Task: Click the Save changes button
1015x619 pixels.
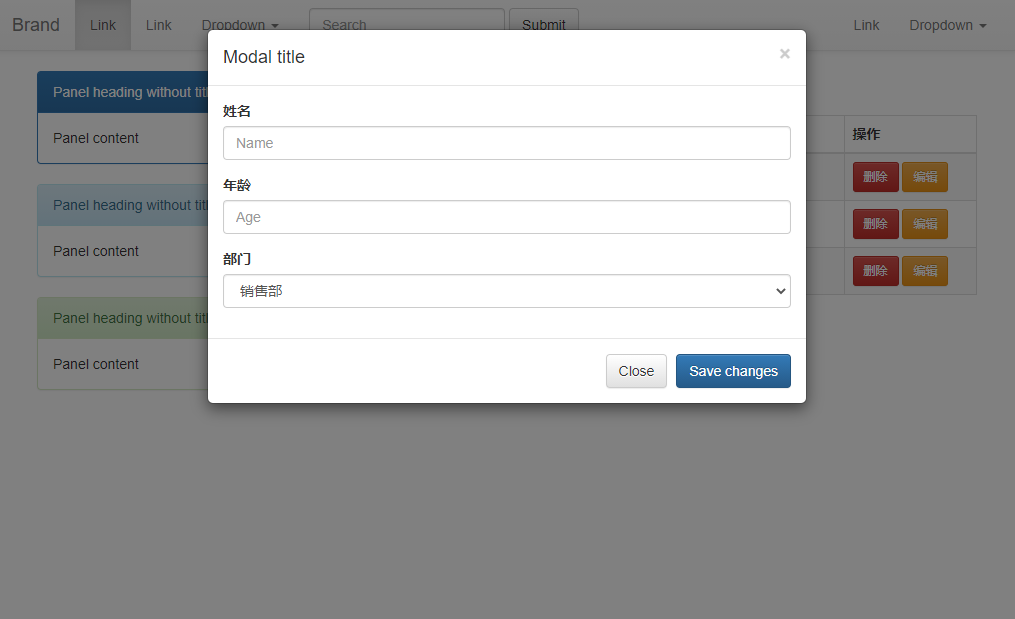Action: pyautogui.click(x=733, y=371)
